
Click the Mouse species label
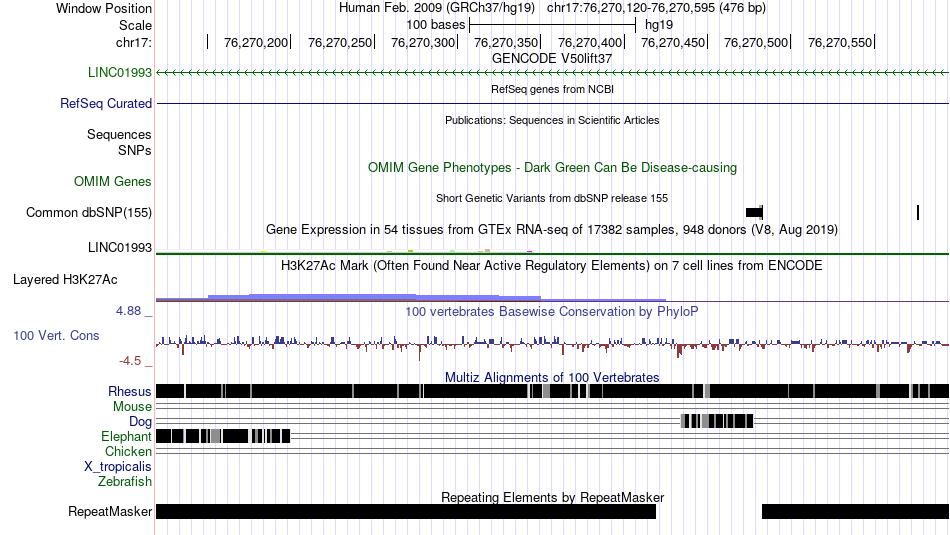pyautogui.click(x=132, y=407)
